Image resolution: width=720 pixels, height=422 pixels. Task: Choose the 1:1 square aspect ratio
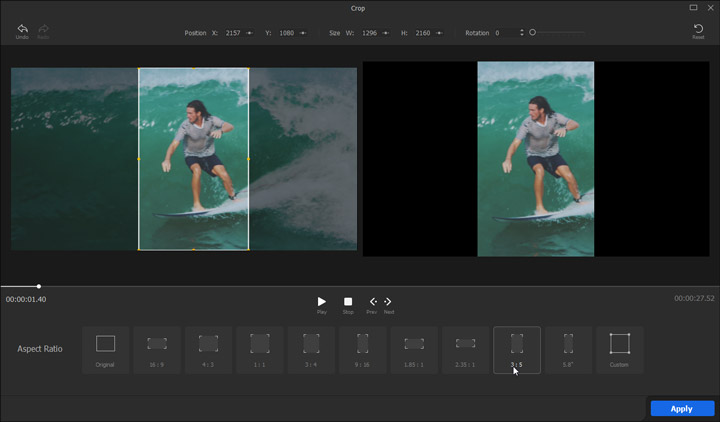pyautogui.click(x=259, y=350)
